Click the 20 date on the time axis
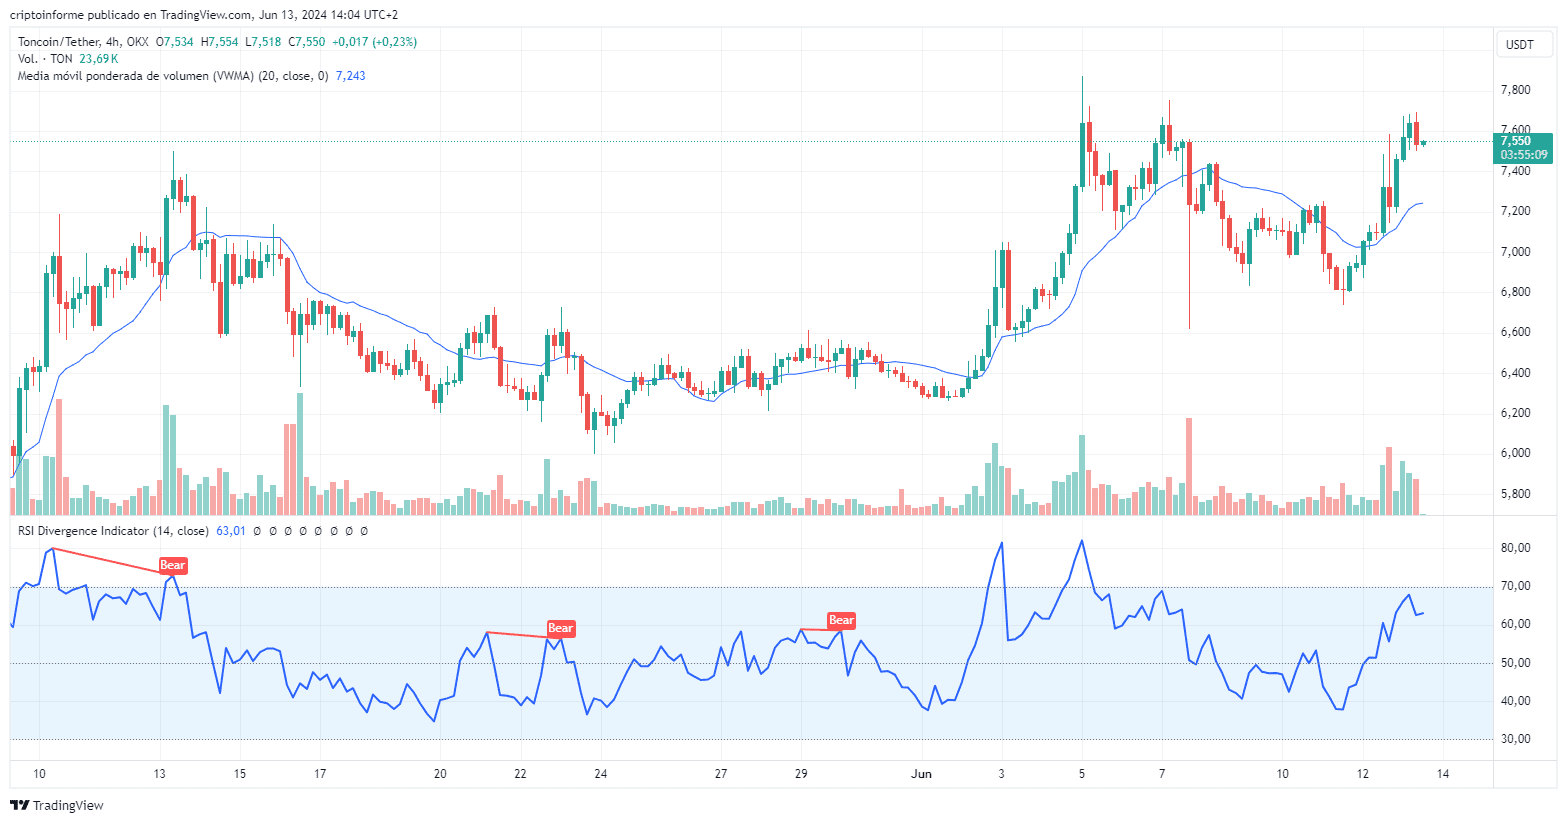 [x=440, y=774]
